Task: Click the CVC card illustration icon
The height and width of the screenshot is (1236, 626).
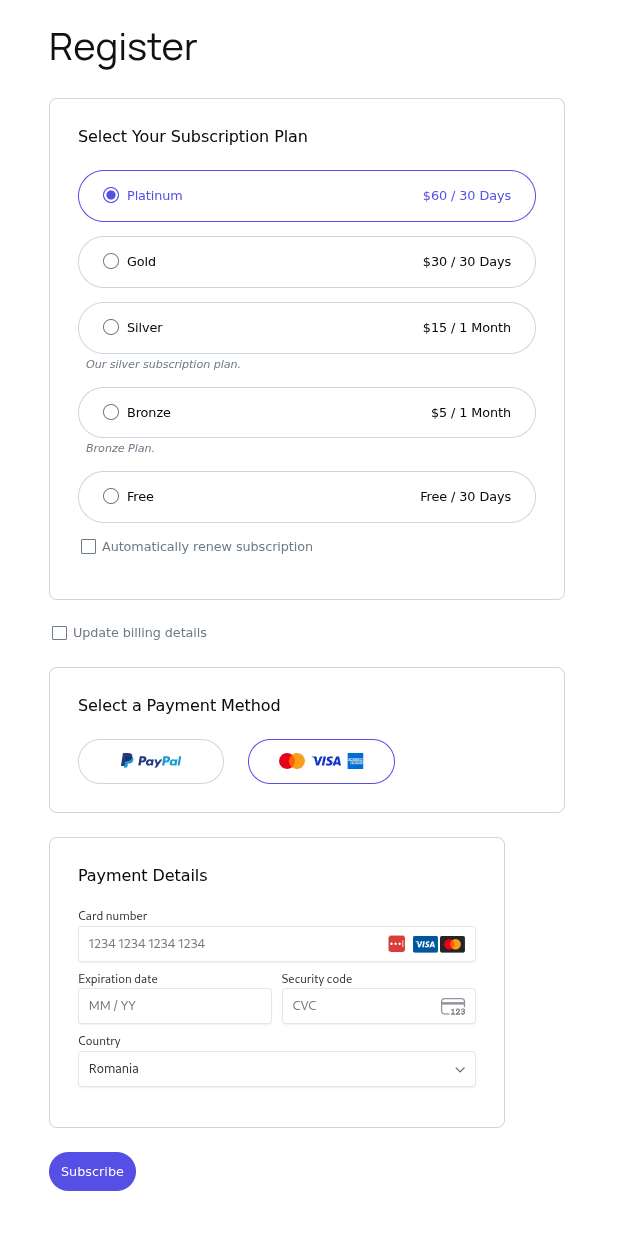Action: pos(453,1006)
